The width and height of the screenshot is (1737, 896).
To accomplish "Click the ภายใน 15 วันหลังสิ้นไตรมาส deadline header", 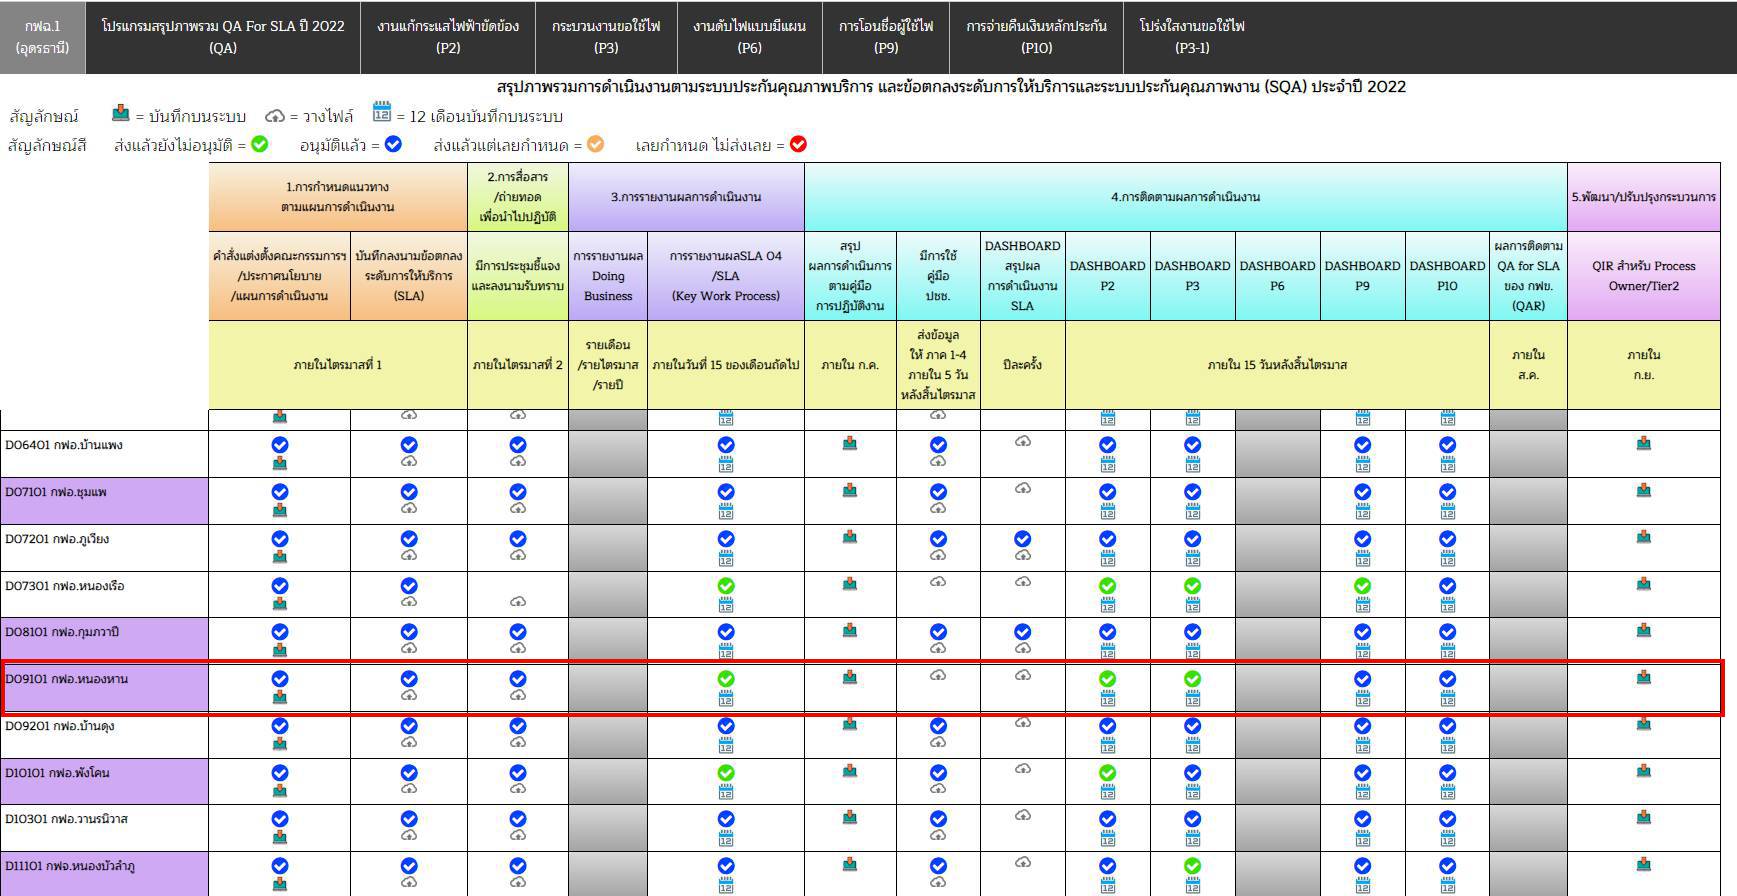I will 1277,365.
